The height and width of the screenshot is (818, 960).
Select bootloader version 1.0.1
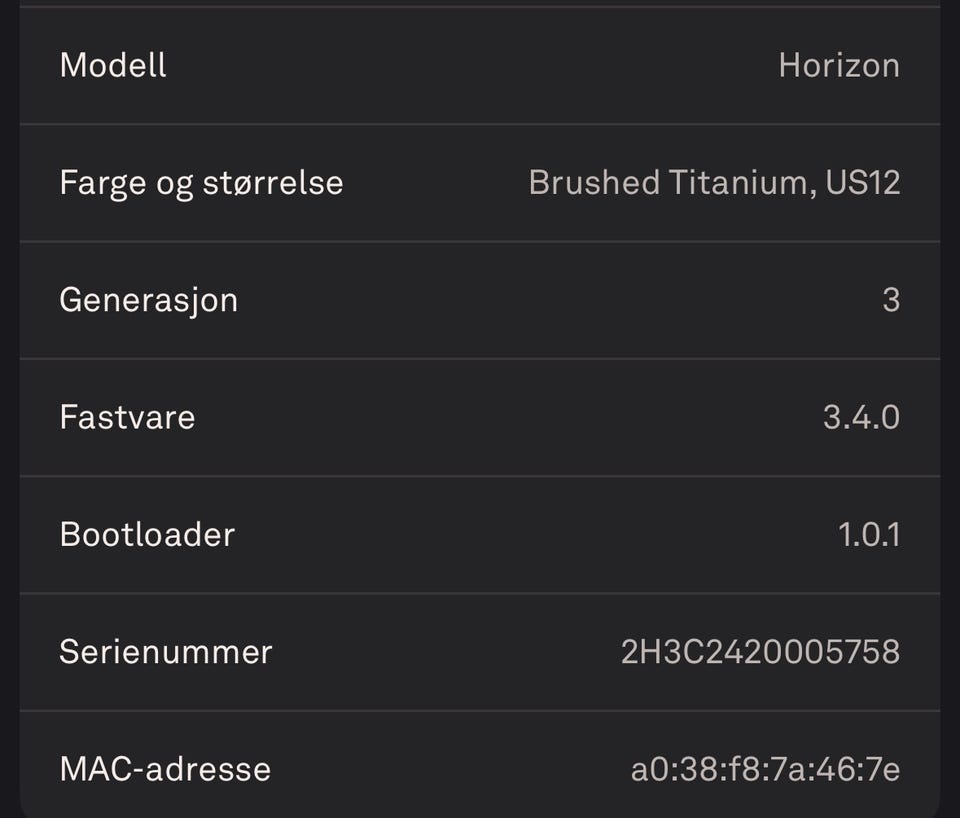point(869,534)
